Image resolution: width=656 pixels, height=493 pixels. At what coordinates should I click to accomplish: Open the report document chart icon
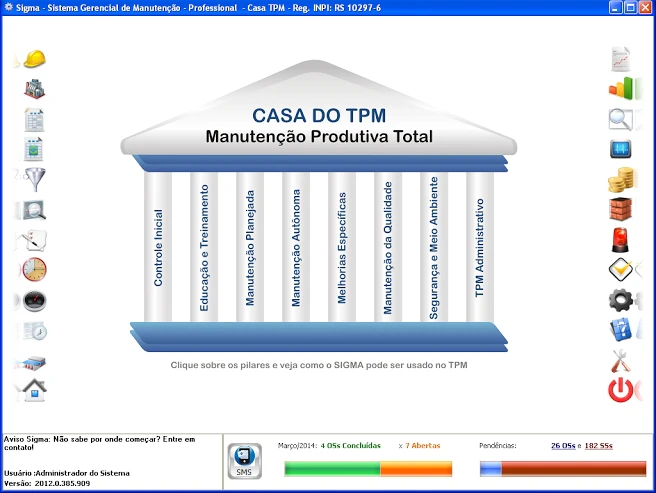[620, 59]
